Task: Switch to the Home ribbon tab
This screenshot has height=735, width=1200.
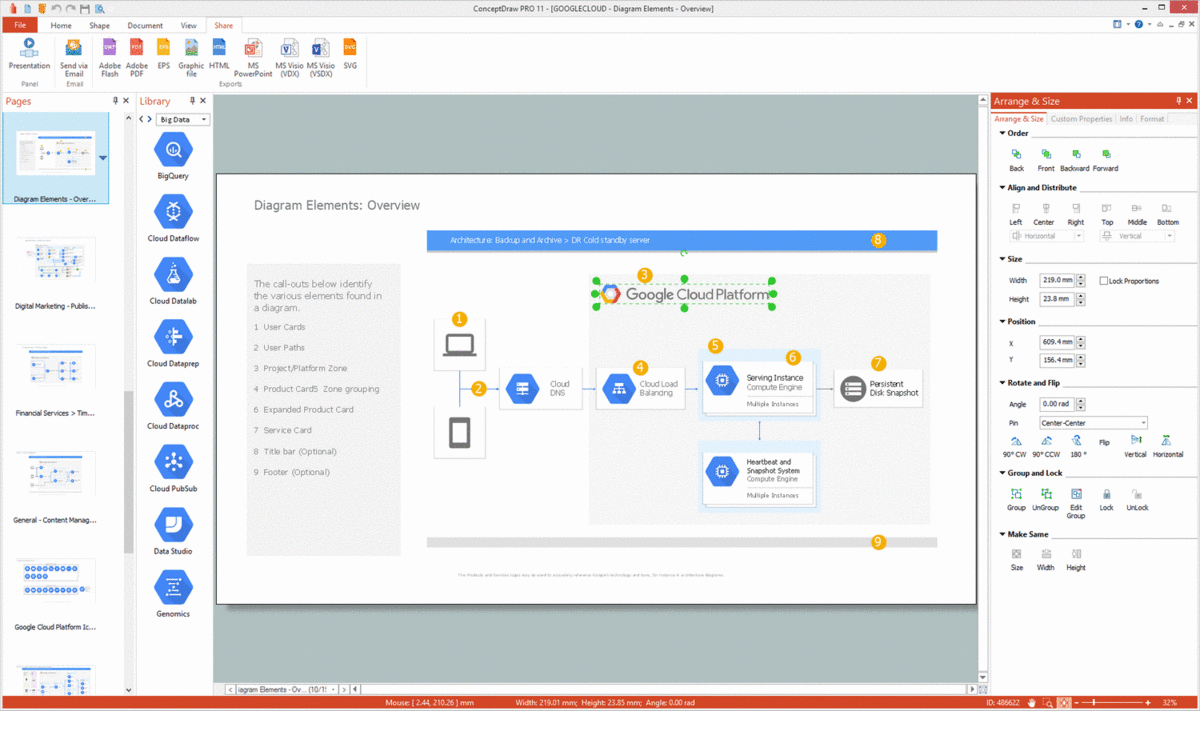Action: coord(61,25)
